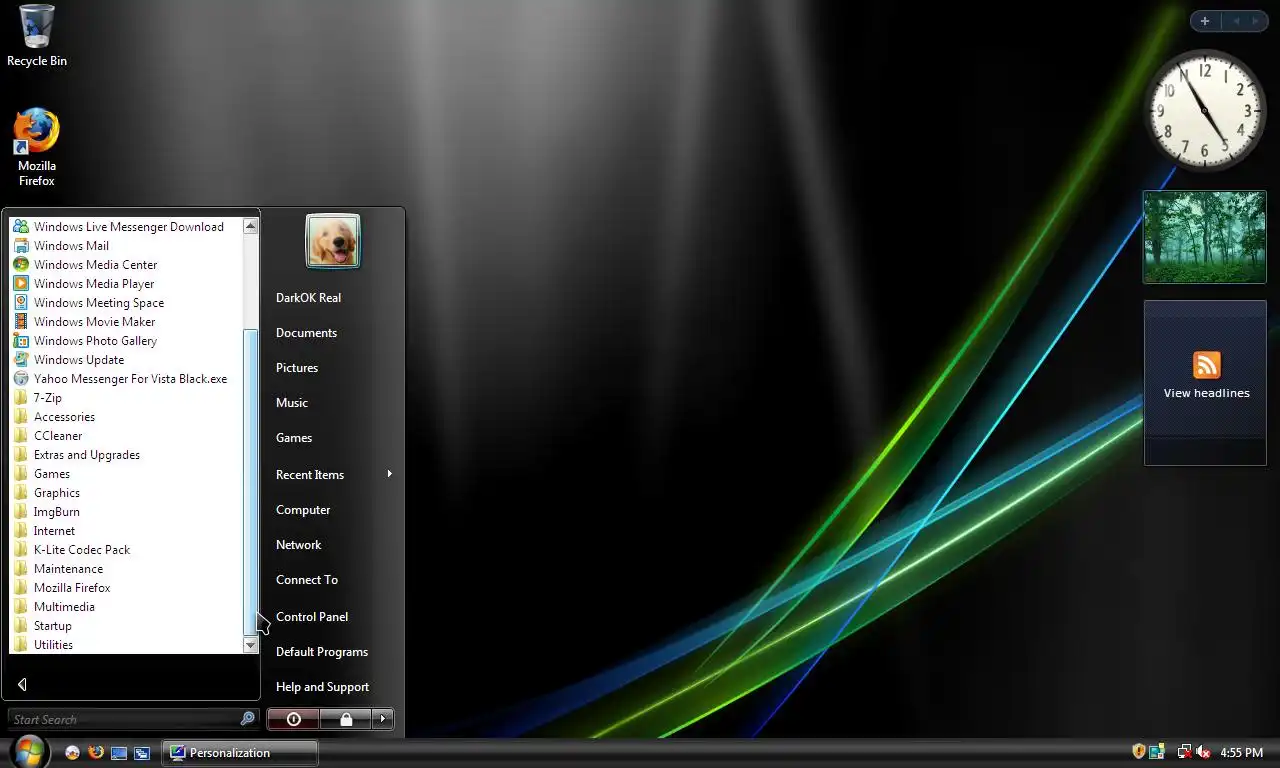Open the Windows Sidebar tray icon

[x=1157, y=752]
